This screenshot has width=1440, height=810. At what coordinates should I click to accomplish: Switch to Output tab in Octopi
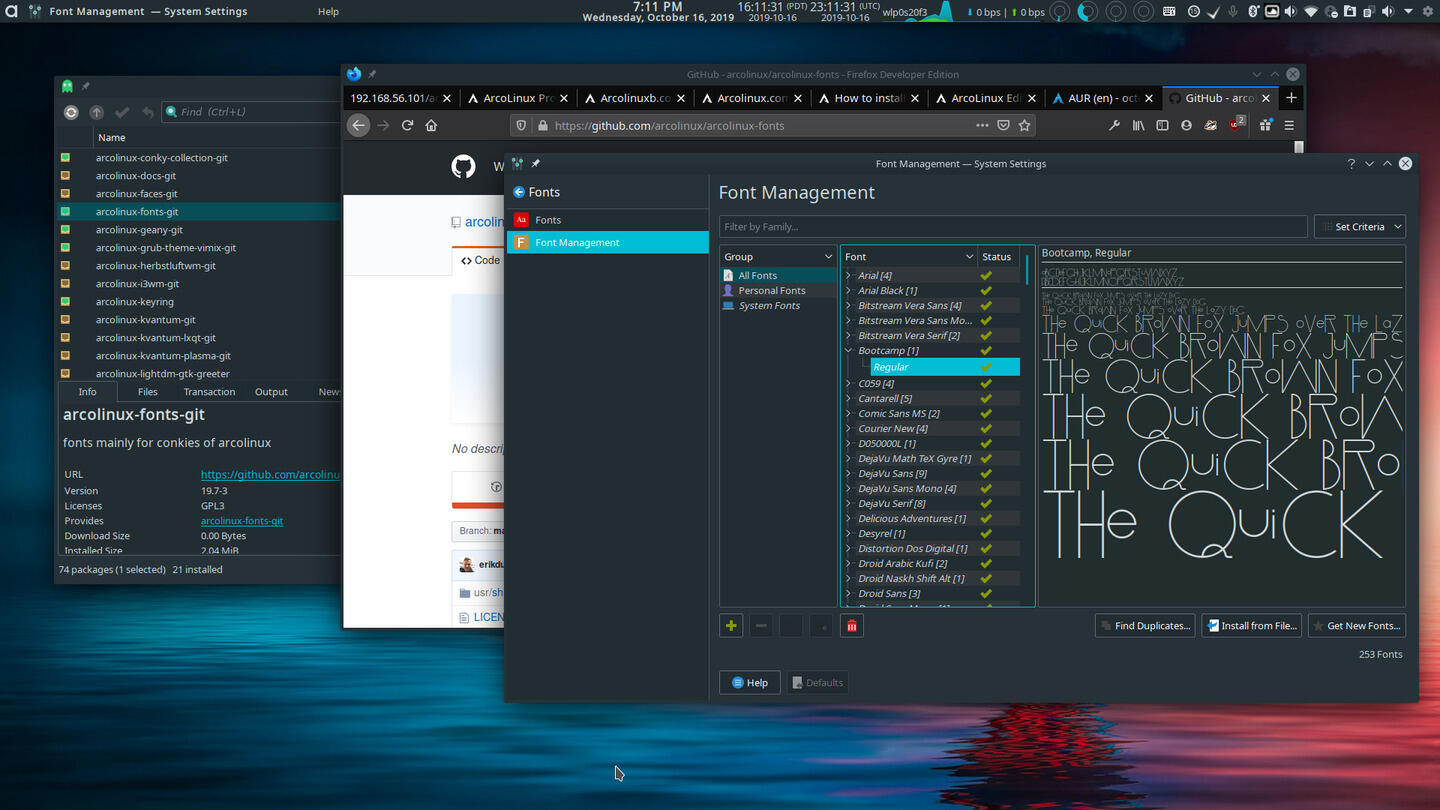(x=271, y=392)
